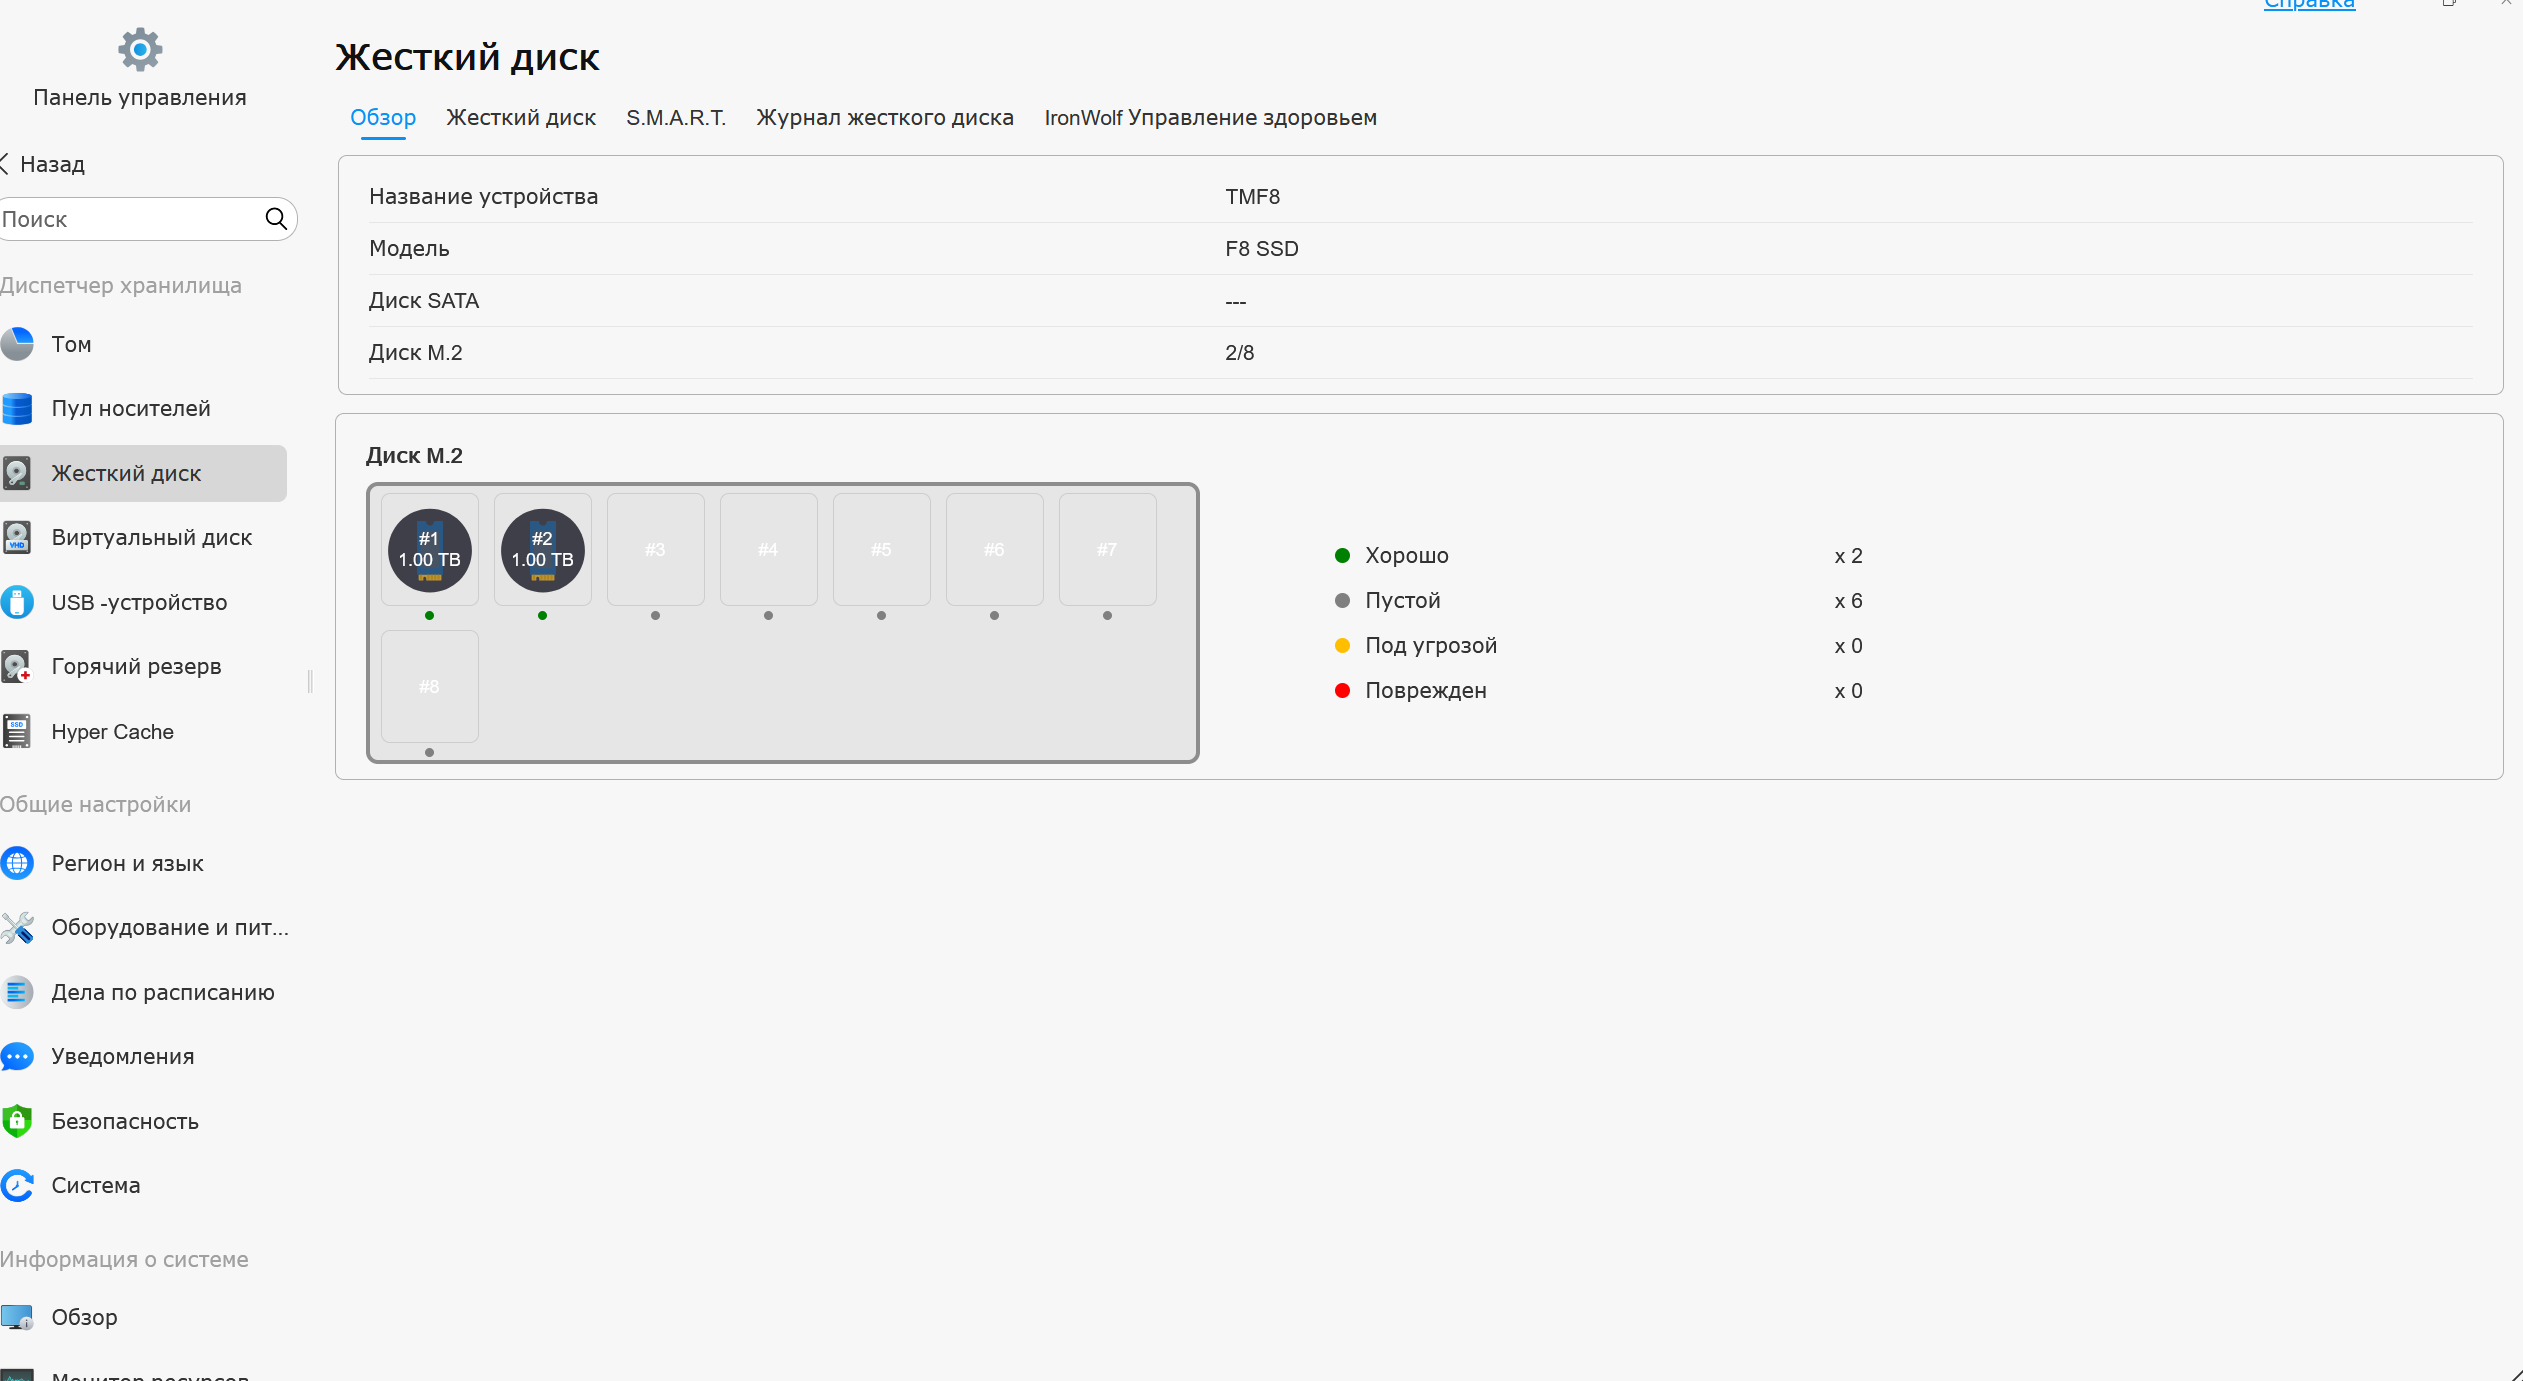Select M.2 disk #2 1.00 TB
This screenshot has width=2523, height=1381.
543,550
